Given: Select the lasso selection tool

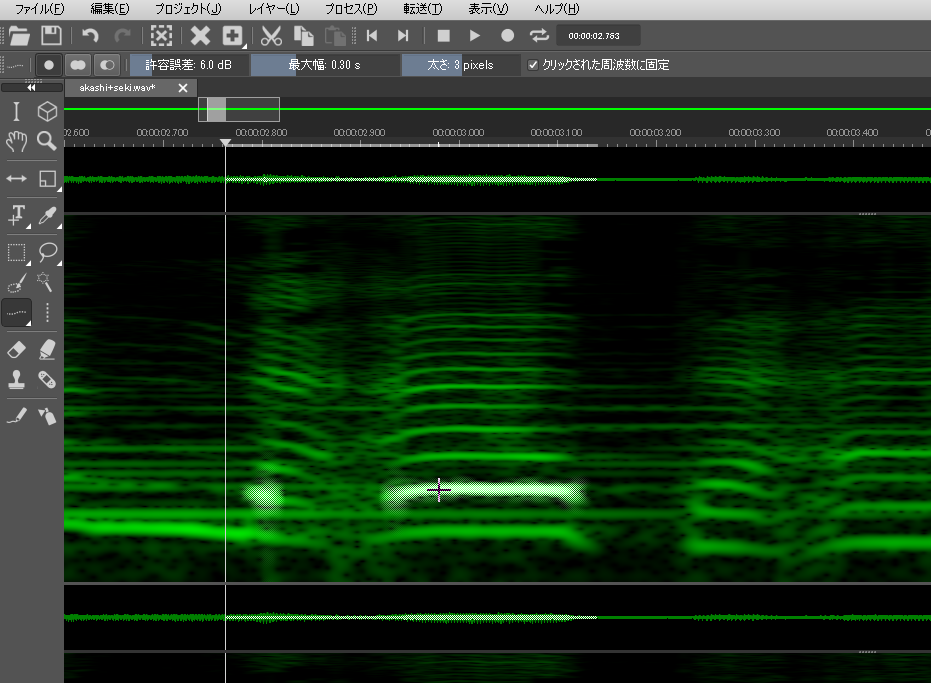Looking at the screenshot, I should (x=47, y=252).
